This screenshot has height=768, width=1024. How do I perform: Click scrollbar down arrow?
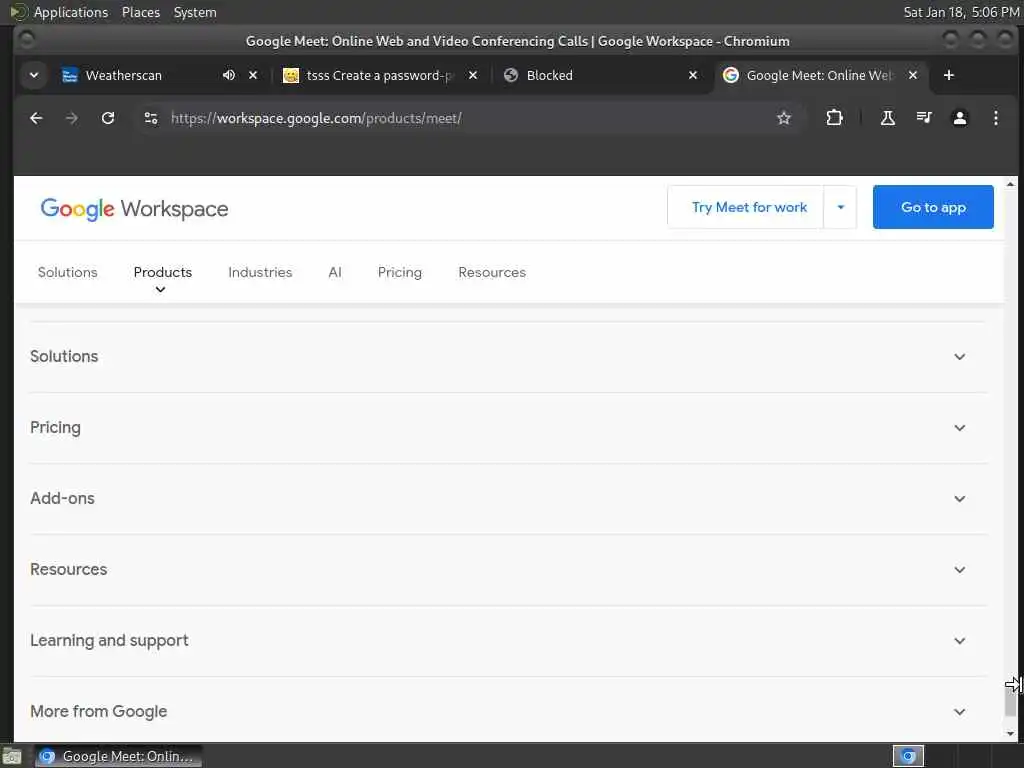[1010, 734]
